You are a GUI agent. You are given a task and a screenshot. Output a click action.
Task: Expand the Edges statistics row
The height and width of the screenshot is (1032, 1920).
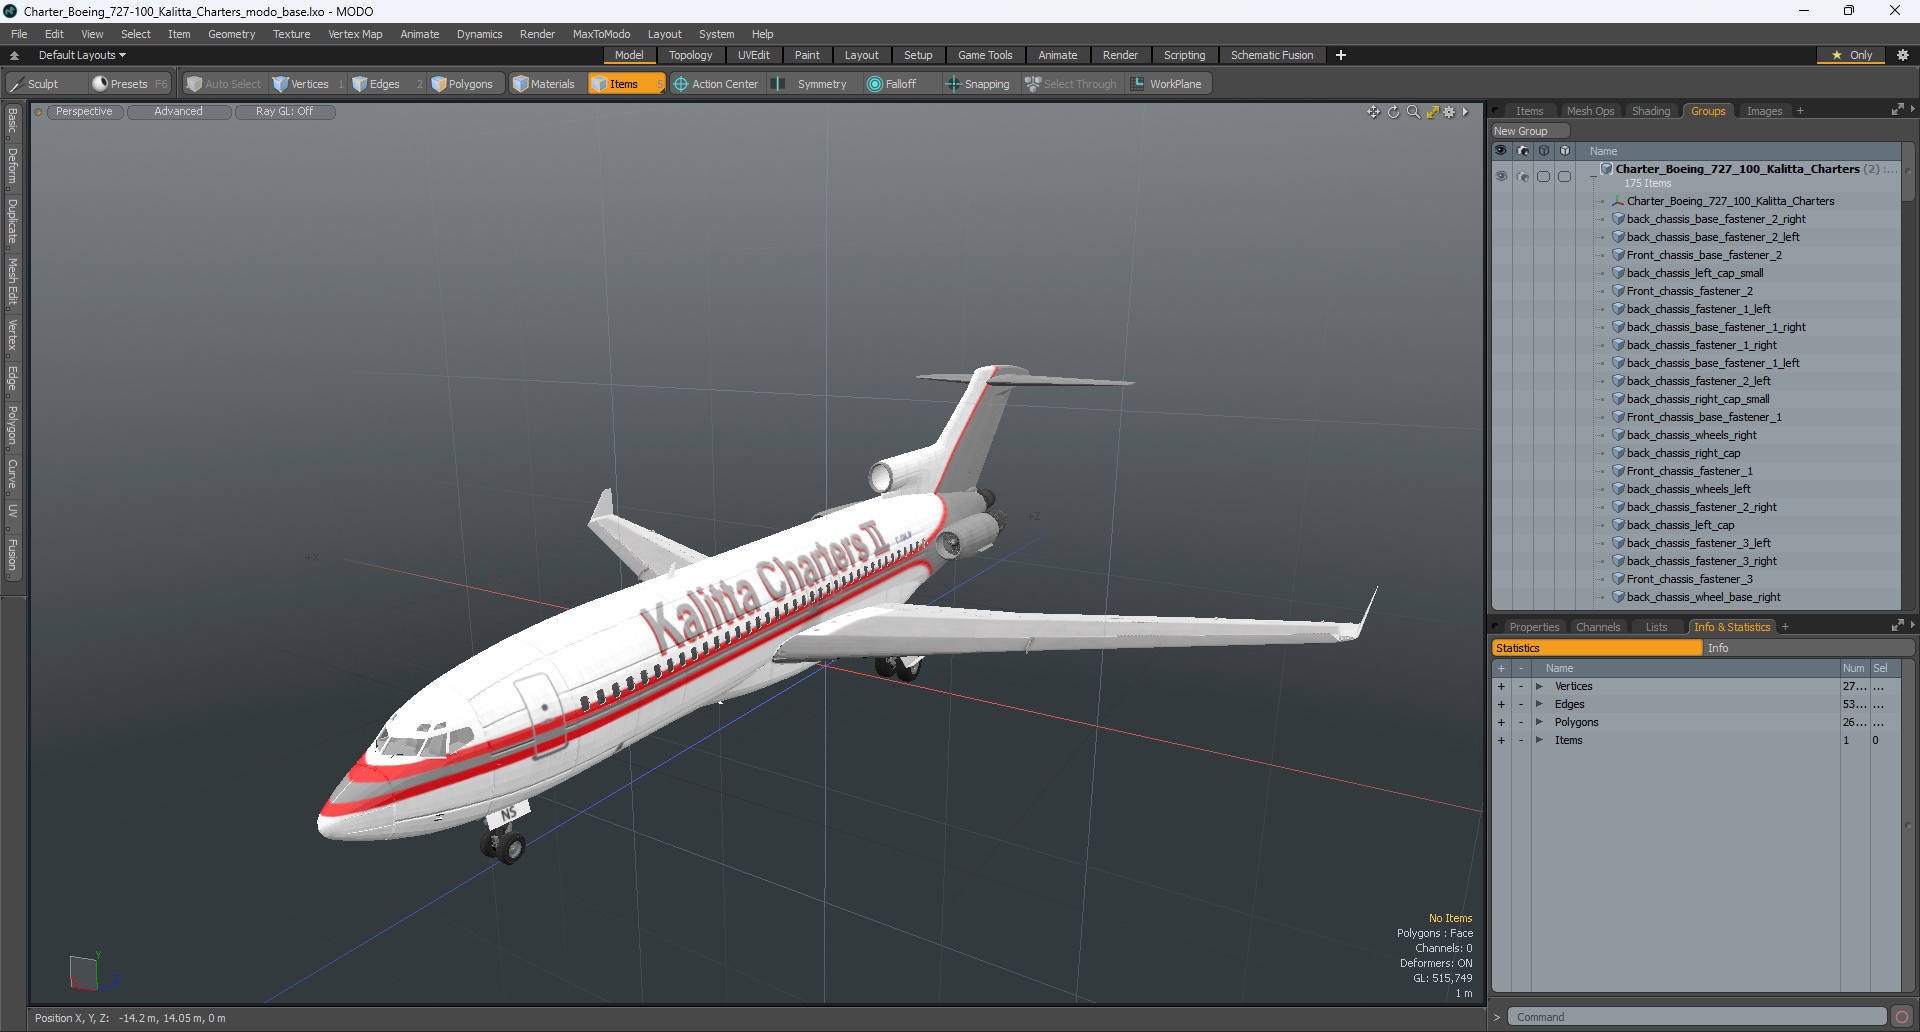1539,704
